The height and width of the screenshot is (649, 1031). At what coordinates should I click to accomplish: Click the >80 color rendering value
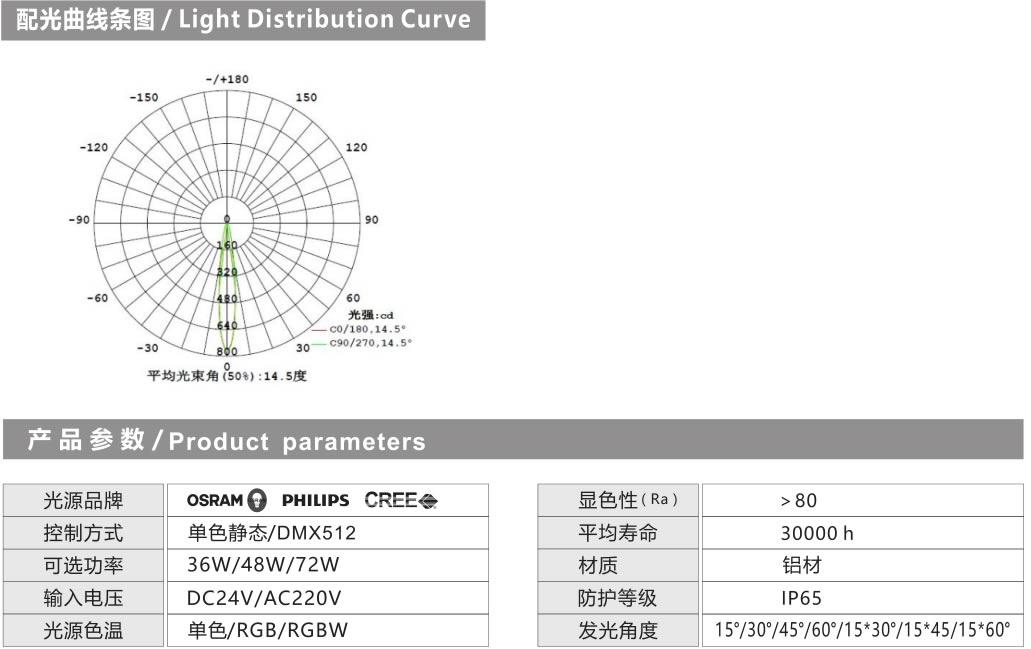coord(798,501)
